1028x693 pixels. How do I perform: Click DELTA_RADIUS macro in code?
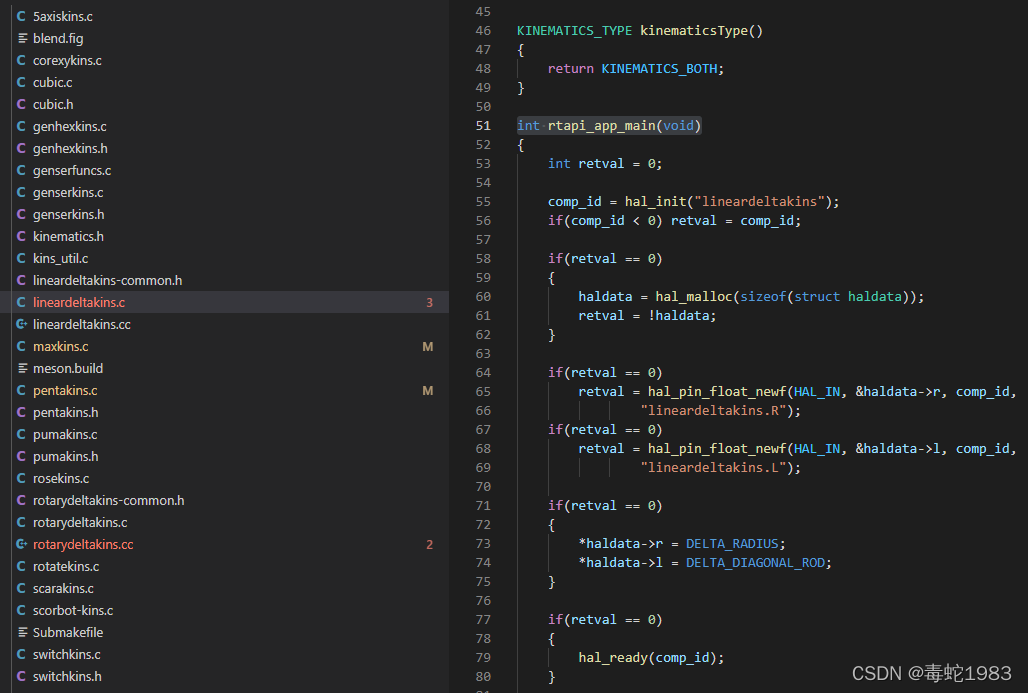coord(732,544)
